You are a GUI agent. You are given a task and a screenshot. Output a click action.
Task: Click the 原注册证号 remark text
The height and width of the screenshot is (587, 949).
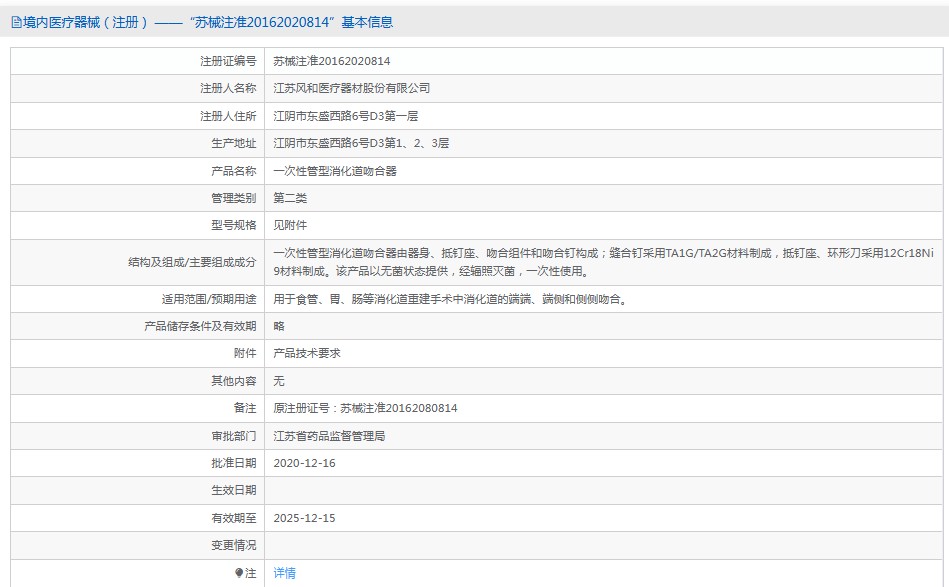(x=365, y=408)
